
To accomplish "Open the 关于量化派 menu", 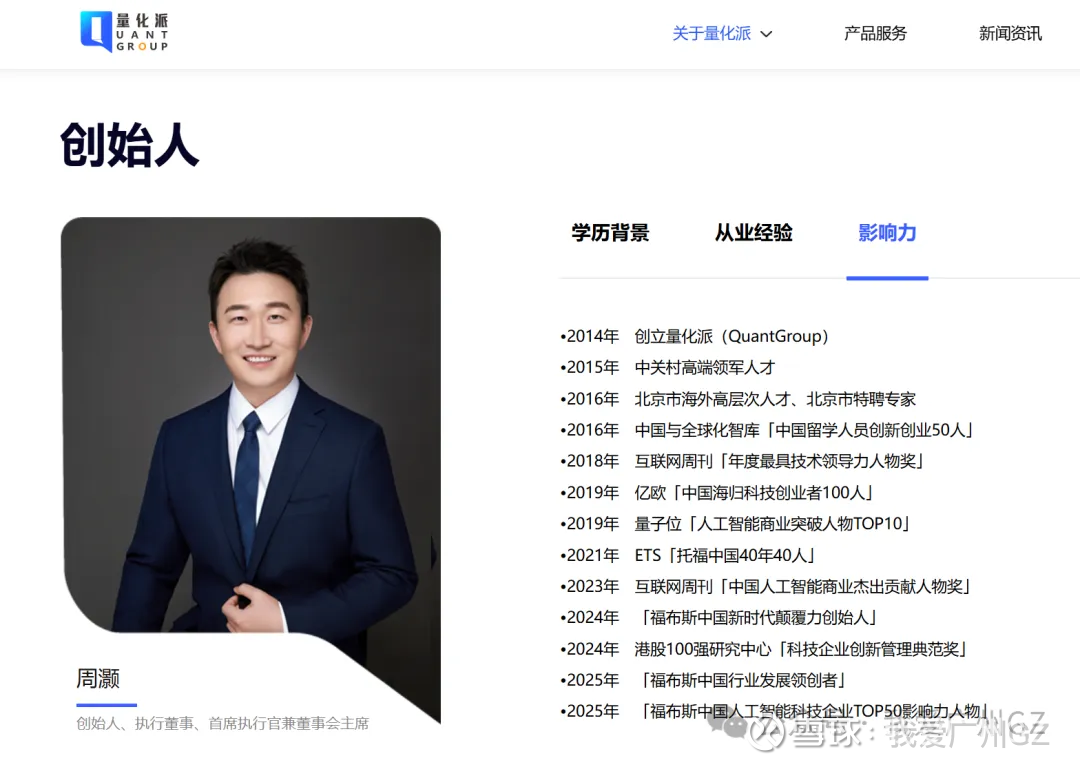I will coord(712,33).
